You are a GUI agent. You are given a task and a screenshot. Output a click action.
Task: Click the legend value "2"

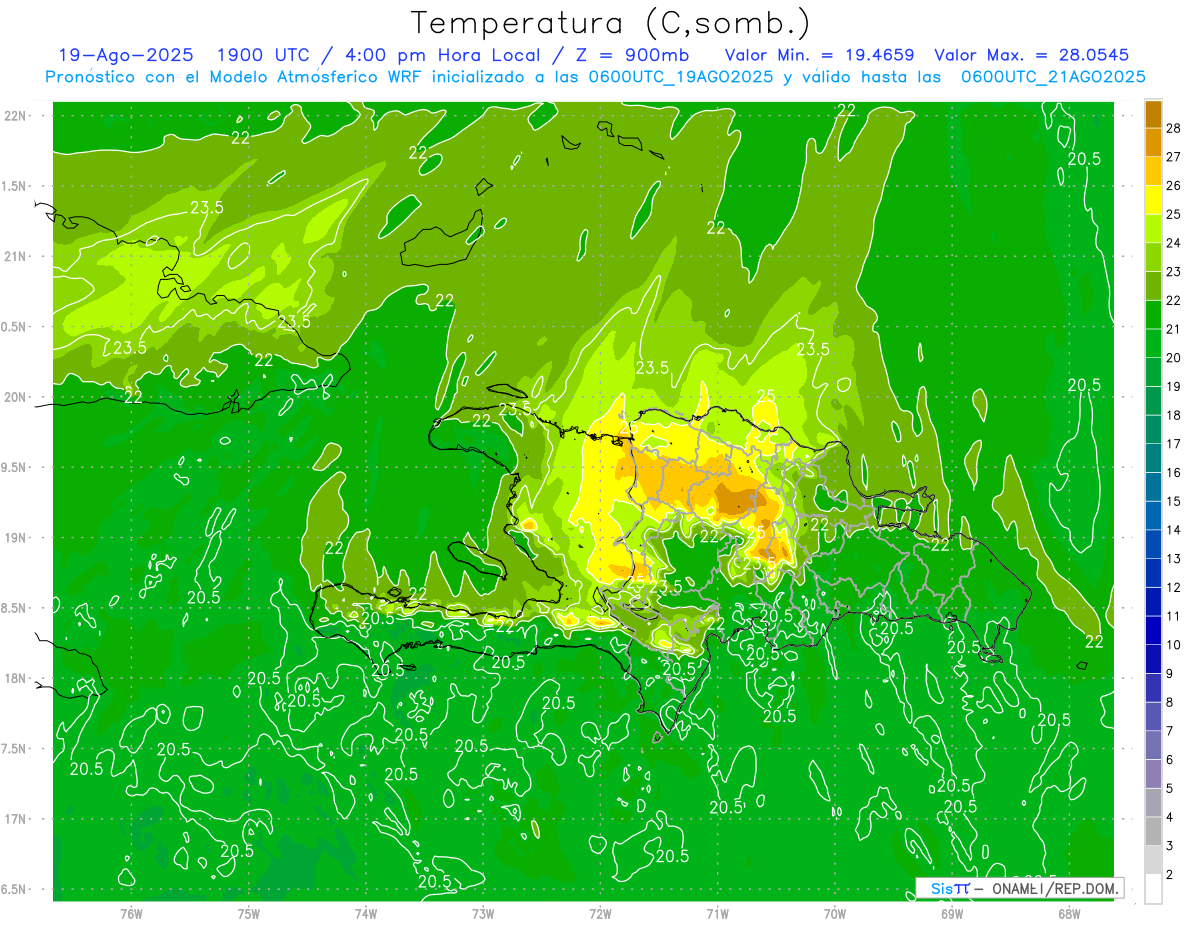tap(1171, 875)
